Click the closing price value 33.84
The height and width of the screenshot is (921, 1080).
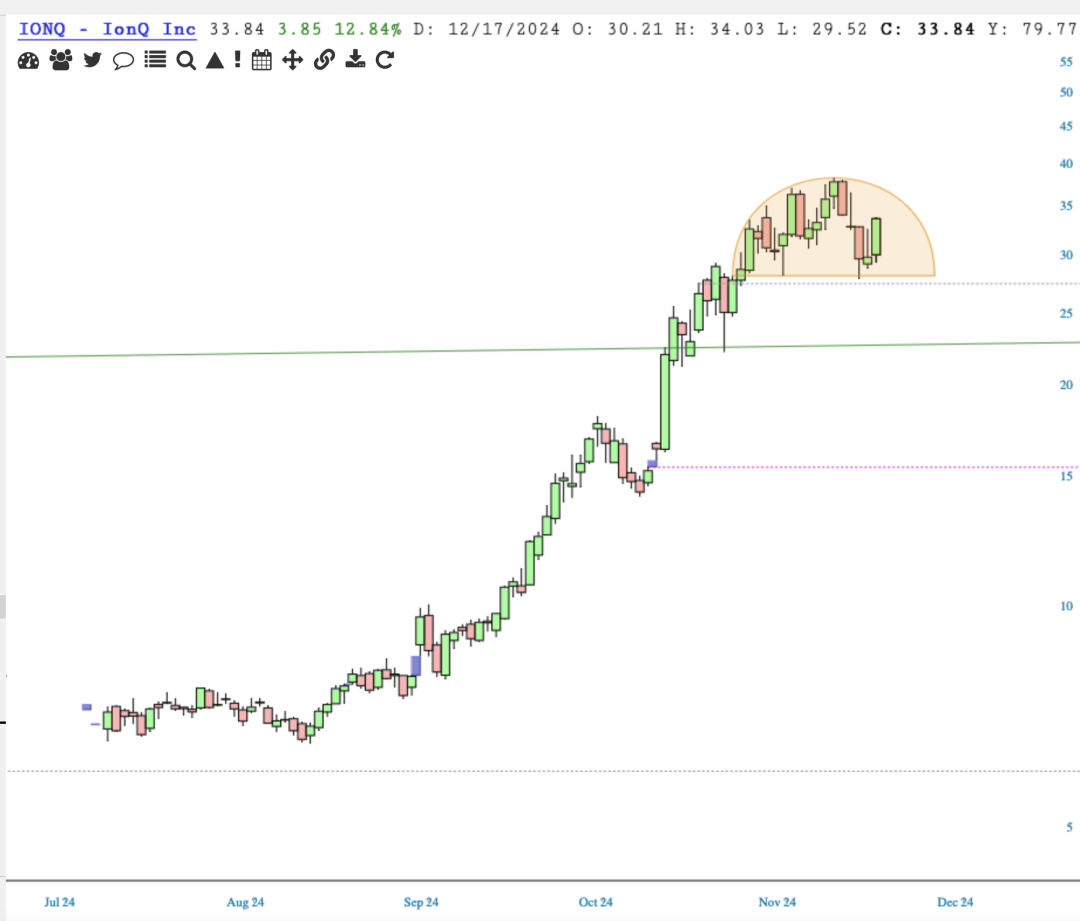coord(946,29)
